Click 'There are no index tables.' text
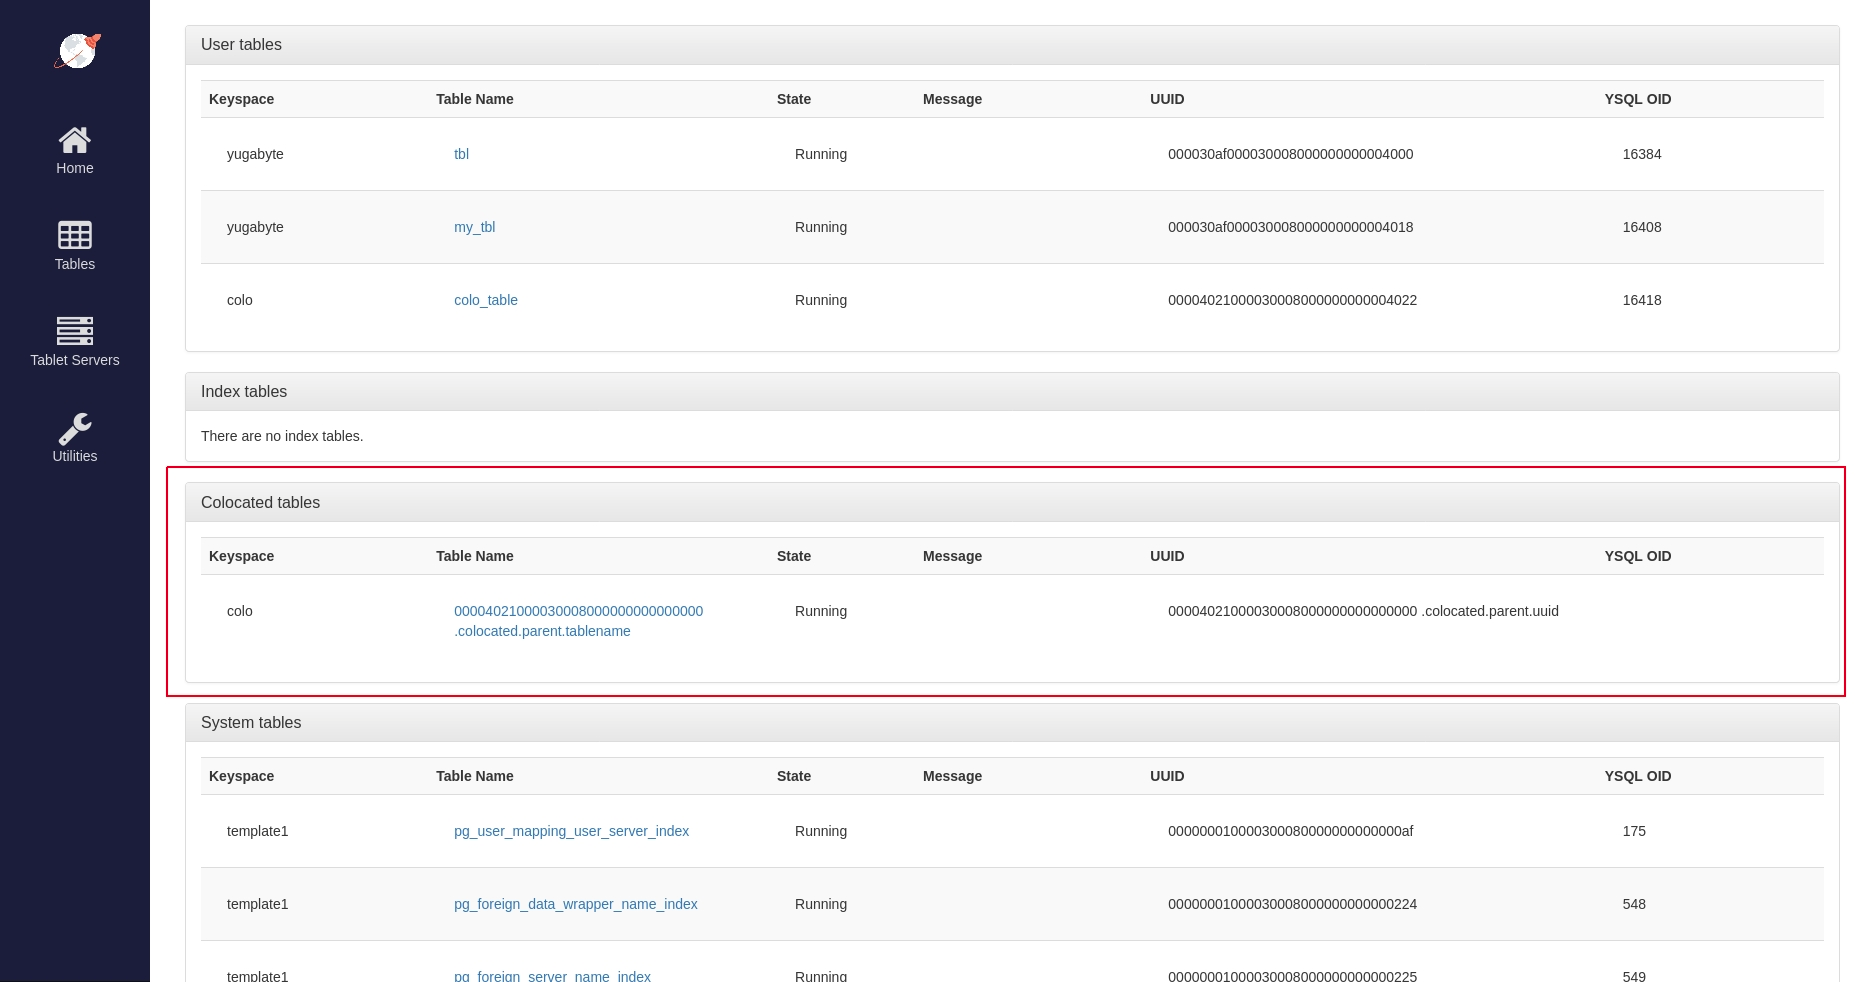 point(282,436)
